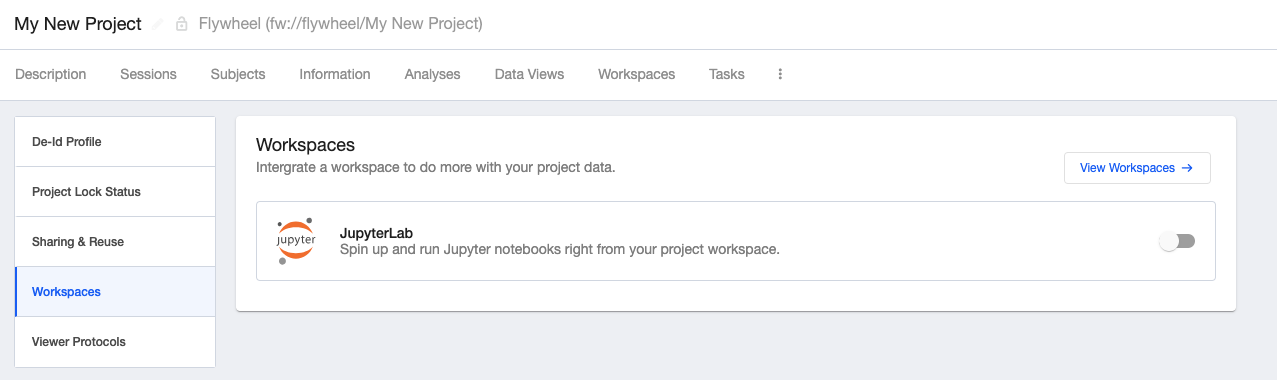Select the Information tab
The height and width of the screenshot is (380, 1277).
pyautogui.click(x=335, y=74)
